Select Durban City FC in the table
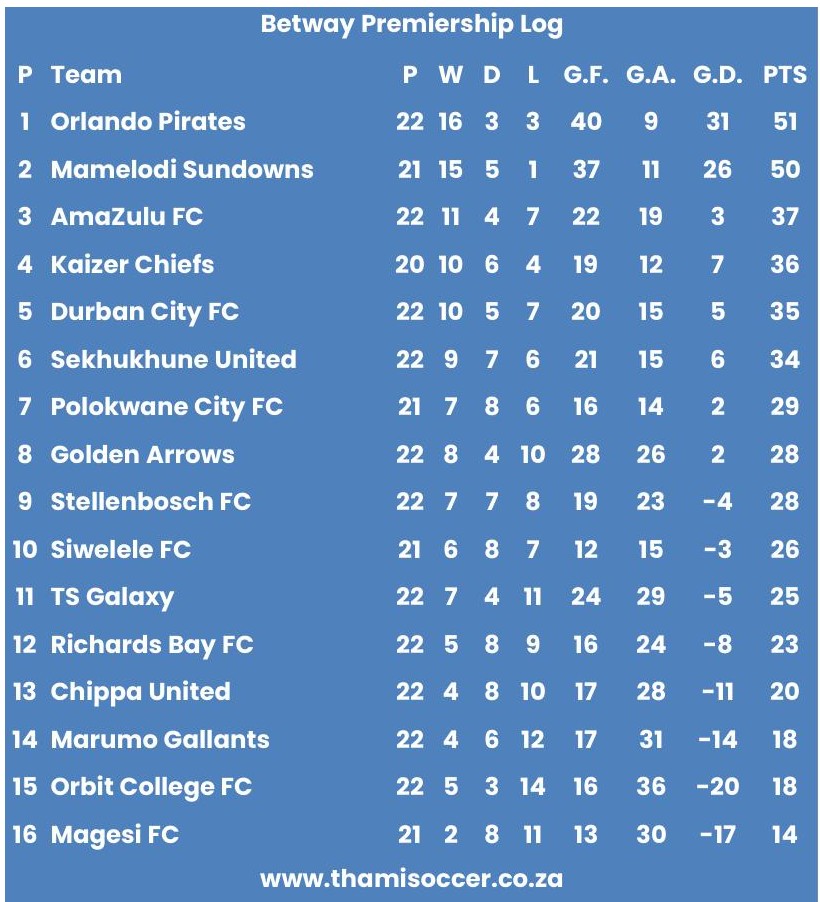The height and width of the screenshot is (902, 820). [x=145, y=312]
